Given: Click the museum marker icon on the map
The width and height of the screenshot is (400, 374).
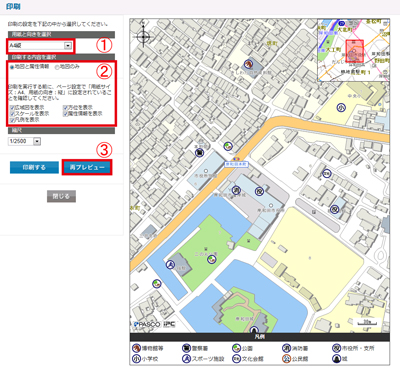Looking at the screenshot, I should point(248,63).
